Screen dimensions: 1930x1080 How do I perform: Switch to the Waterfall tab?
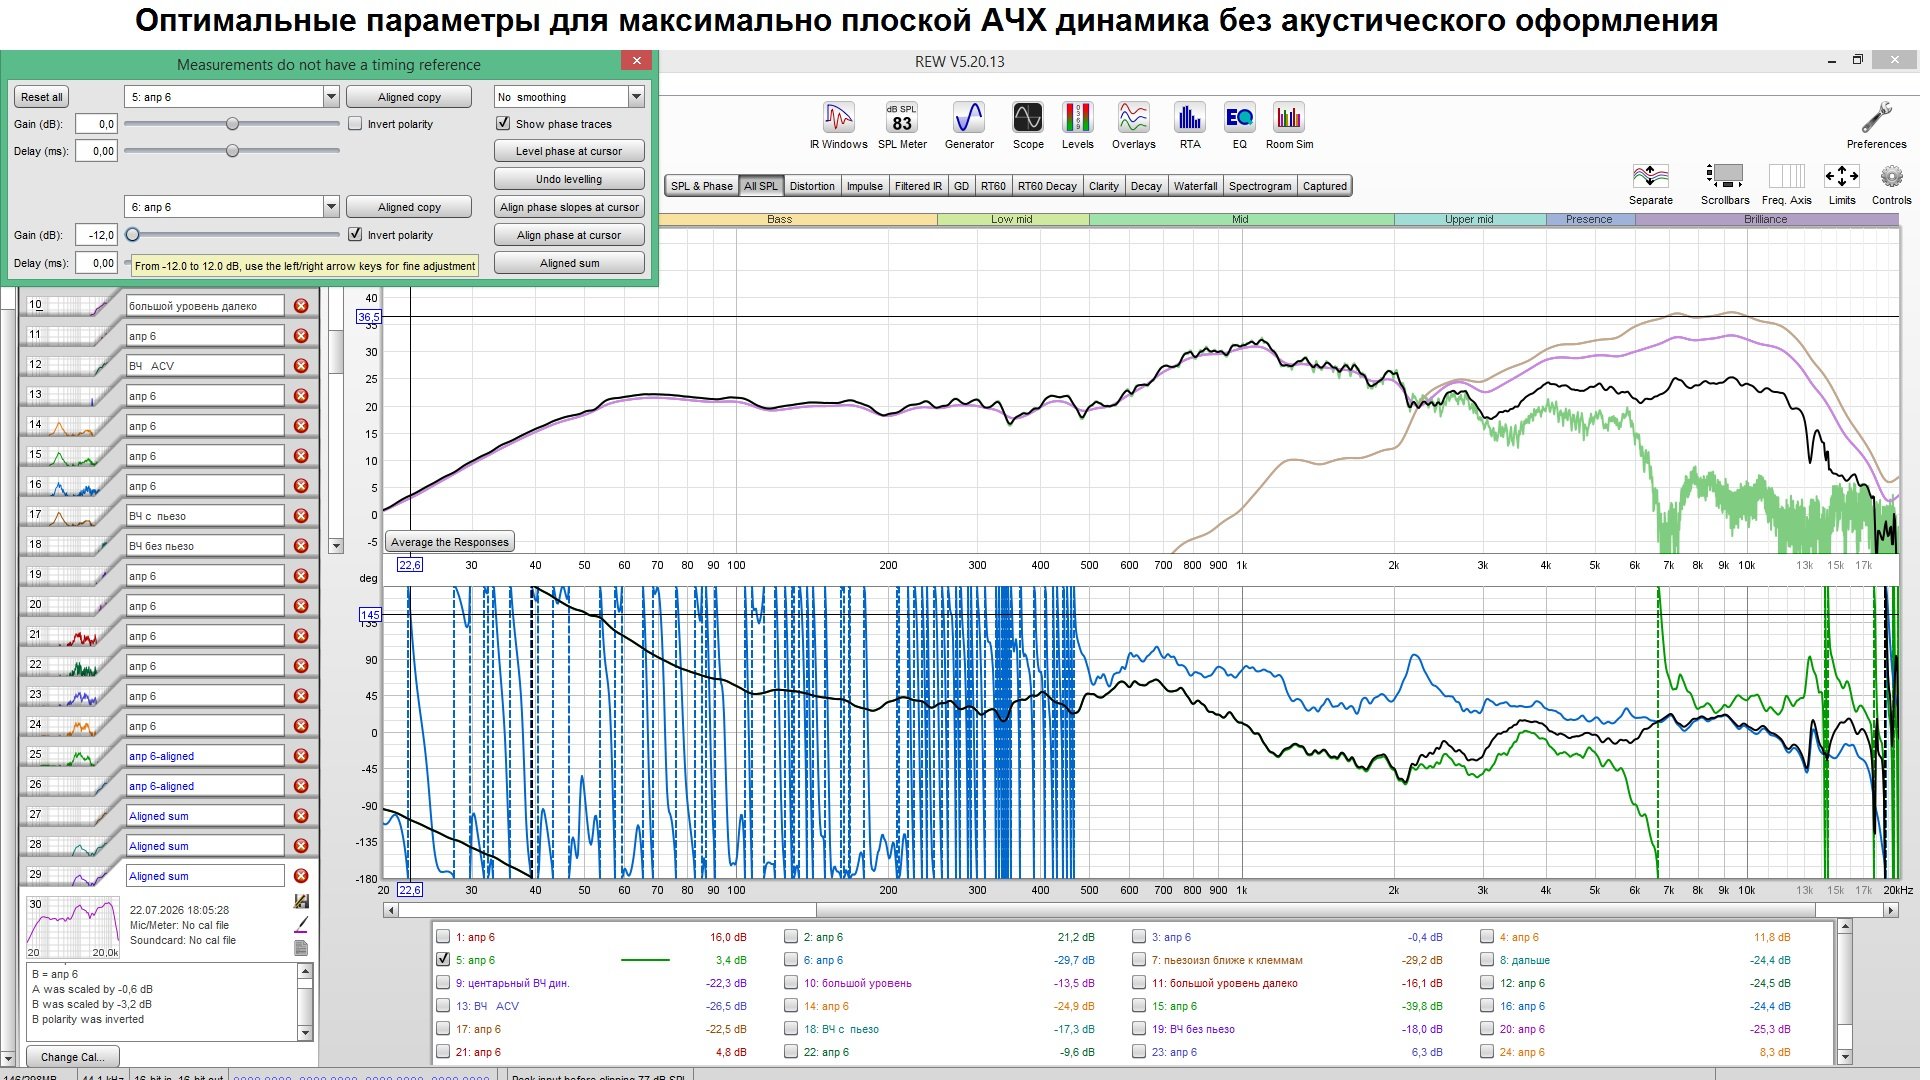1195,186
